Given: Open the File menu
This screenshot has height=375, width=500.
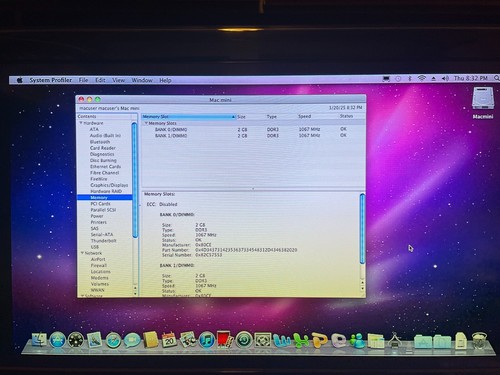Looking at the screenshot, I should pyautogui.click(x=83, y=80).
